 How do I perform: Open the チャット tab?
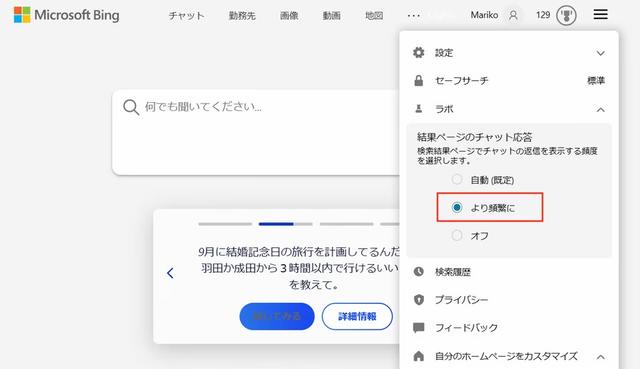[x=186, y=16]
